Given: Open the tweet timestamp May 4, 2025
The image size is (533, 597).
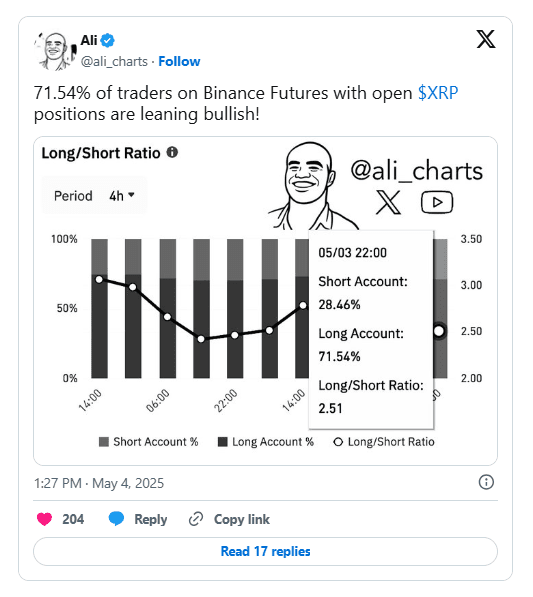Looking at the screenshot, I should tap(99, 483).
